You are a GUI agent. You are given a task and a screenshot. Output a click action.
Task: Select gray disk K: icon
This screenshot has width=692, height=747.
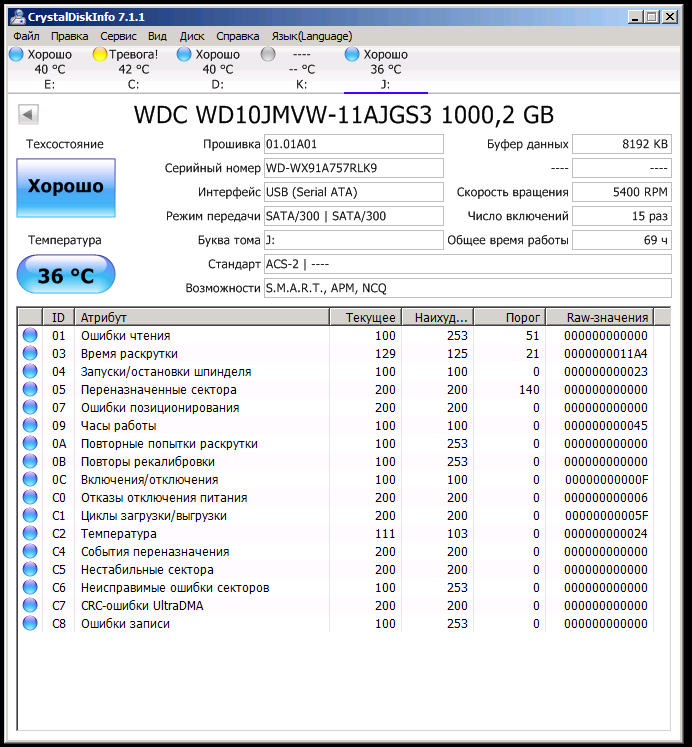[x=268, y=54]
